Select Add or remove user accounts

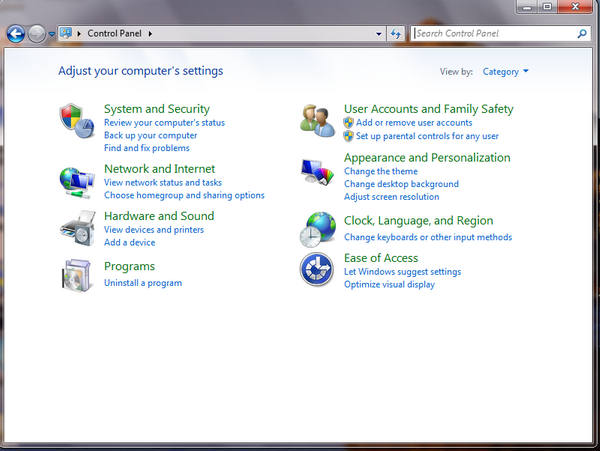coord(414,123)
